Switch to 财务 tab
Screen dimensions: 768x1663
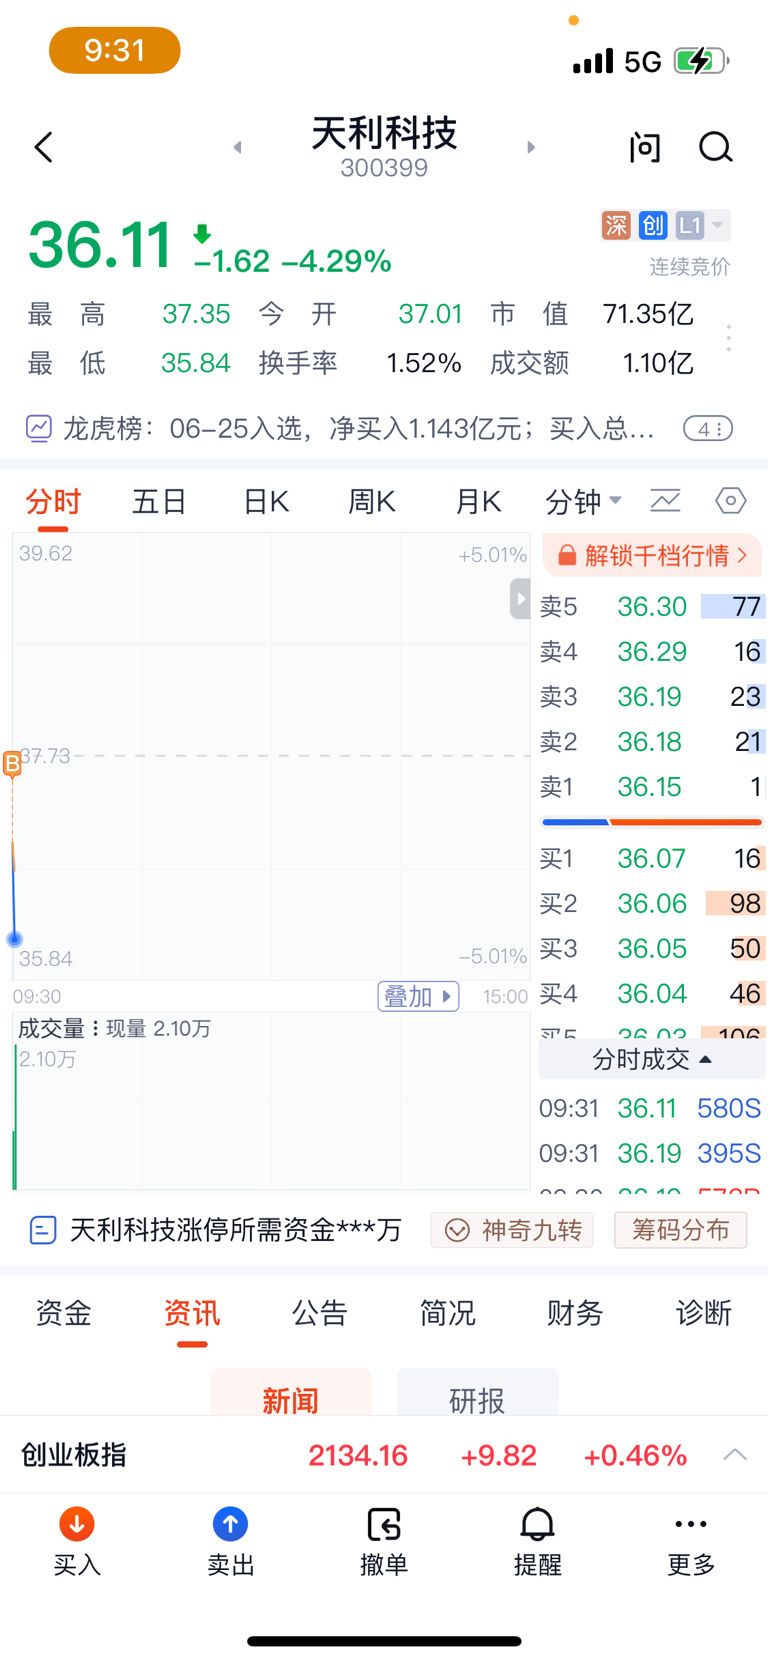576,1312
